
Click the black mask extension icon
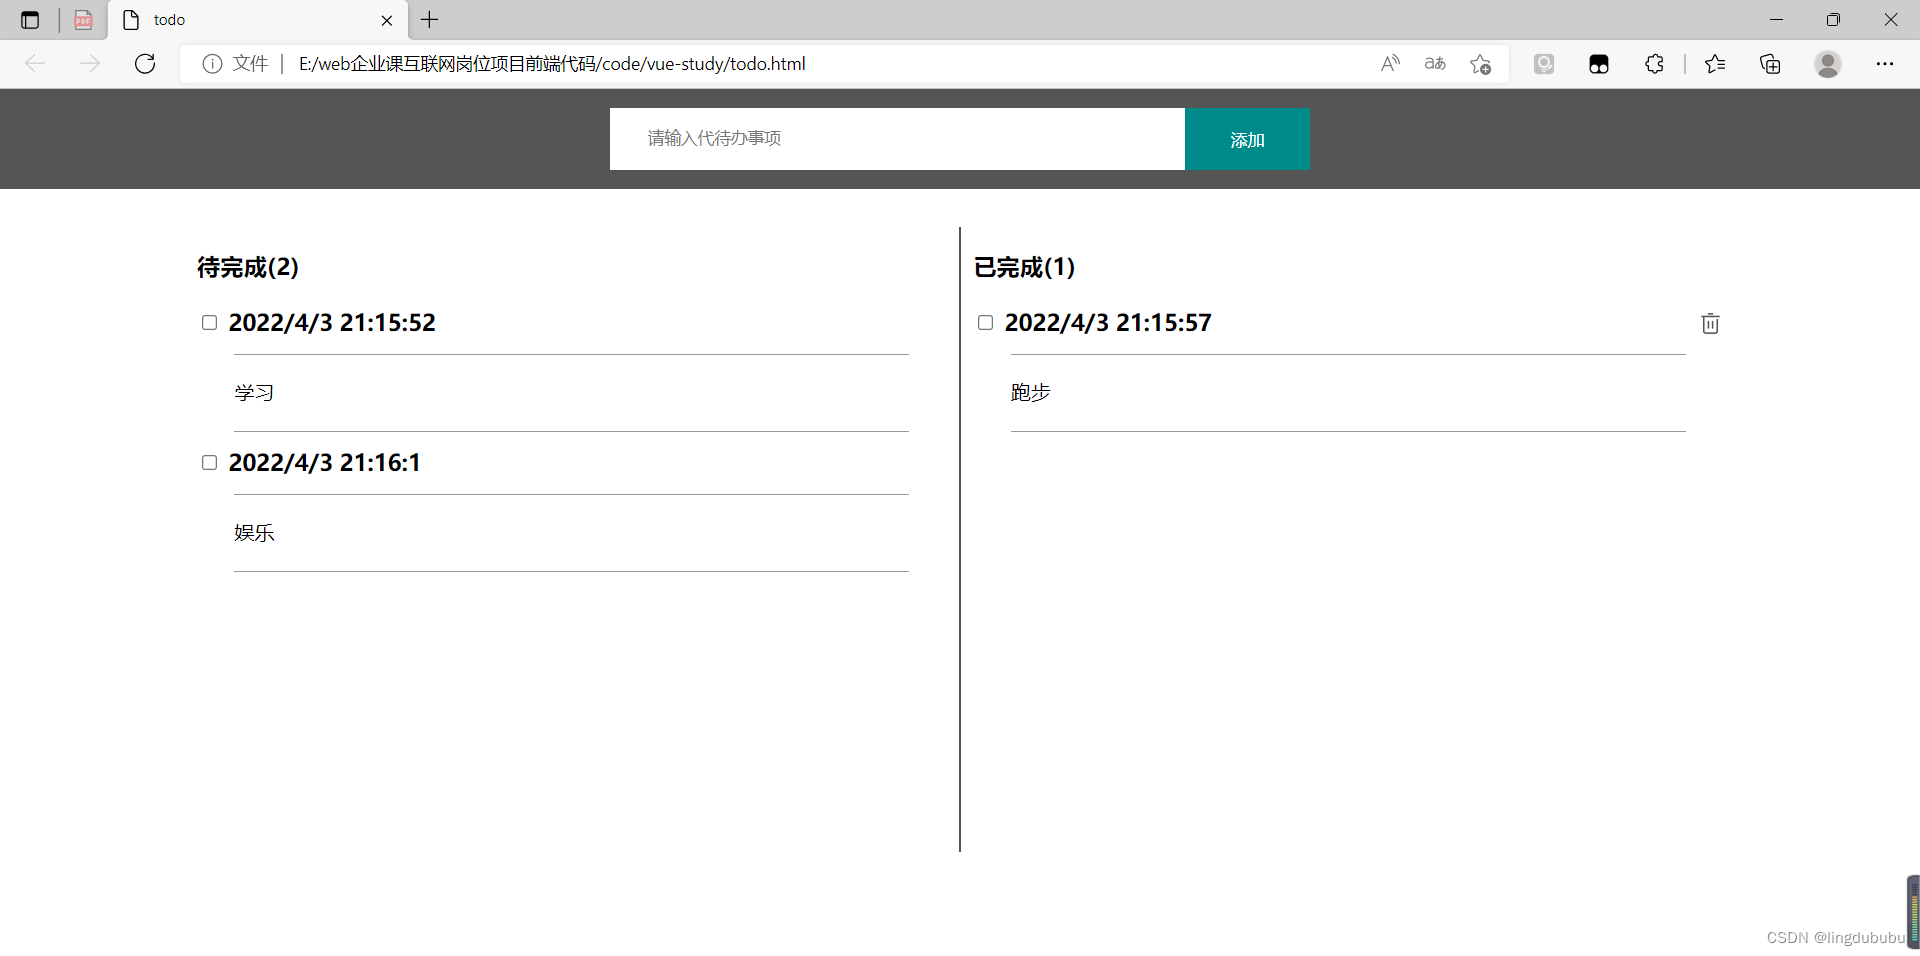(x=1599, y=64)
